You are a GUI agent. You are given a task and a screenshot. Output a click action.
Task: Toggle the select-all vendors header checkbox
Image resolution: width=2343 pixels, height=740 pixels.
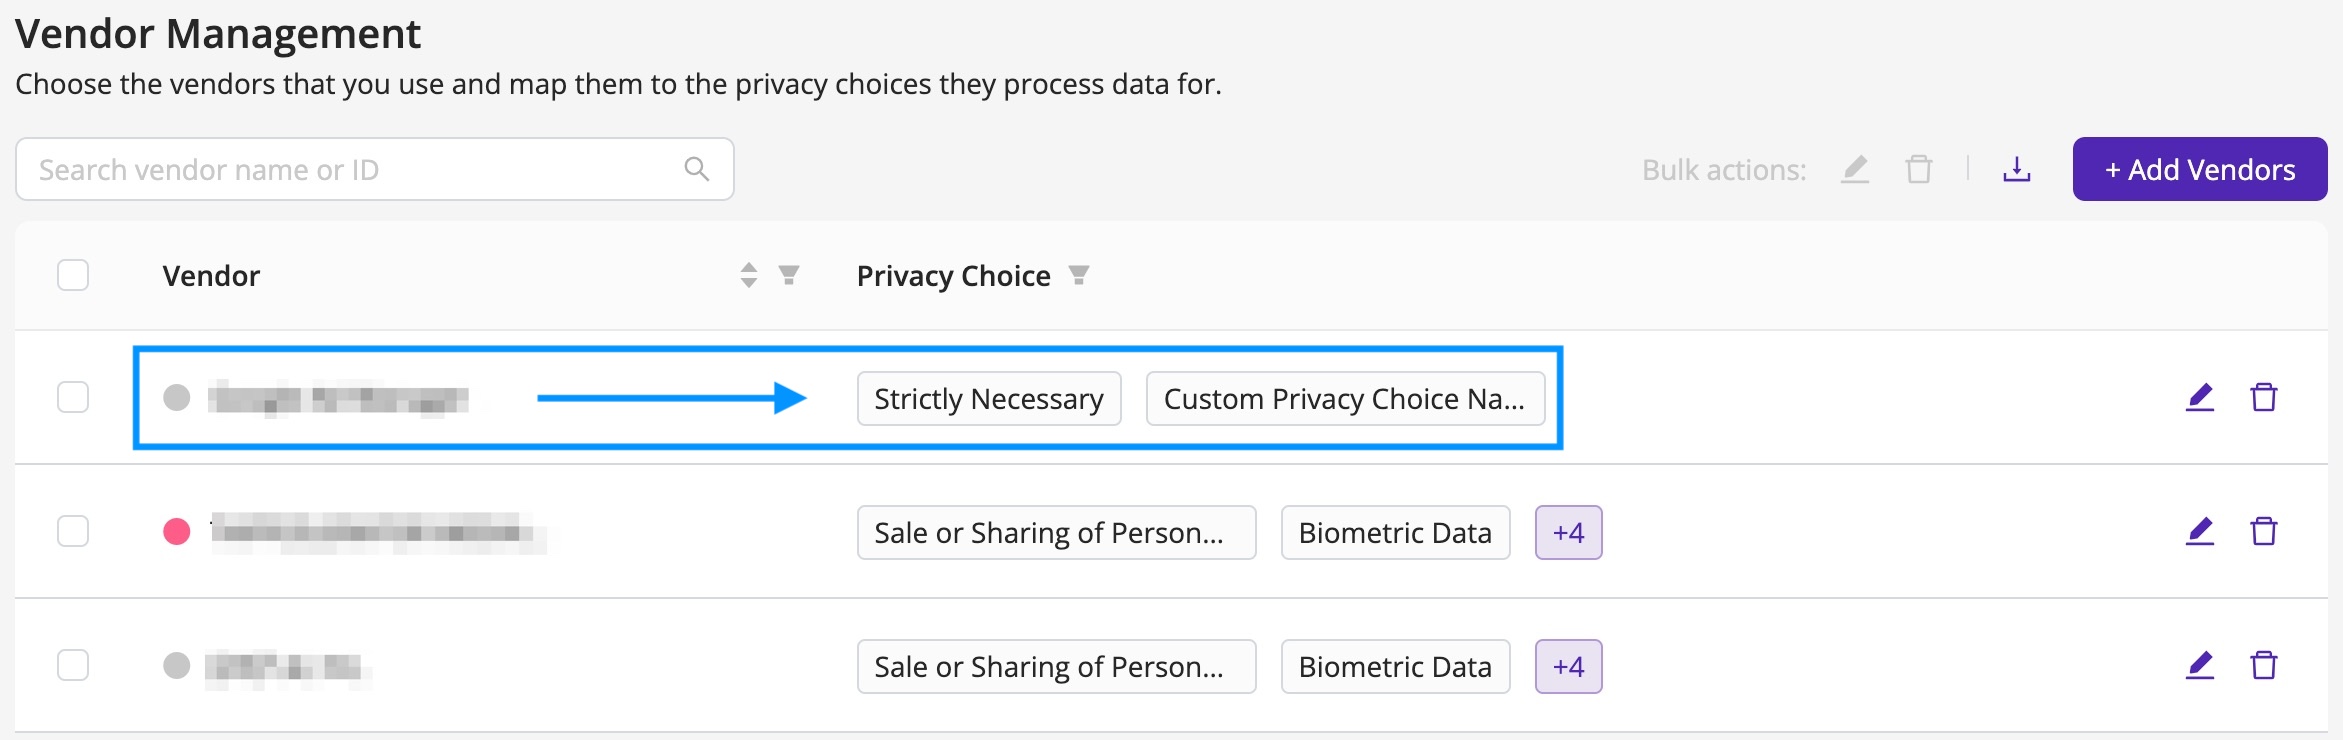tap(73, 275)
